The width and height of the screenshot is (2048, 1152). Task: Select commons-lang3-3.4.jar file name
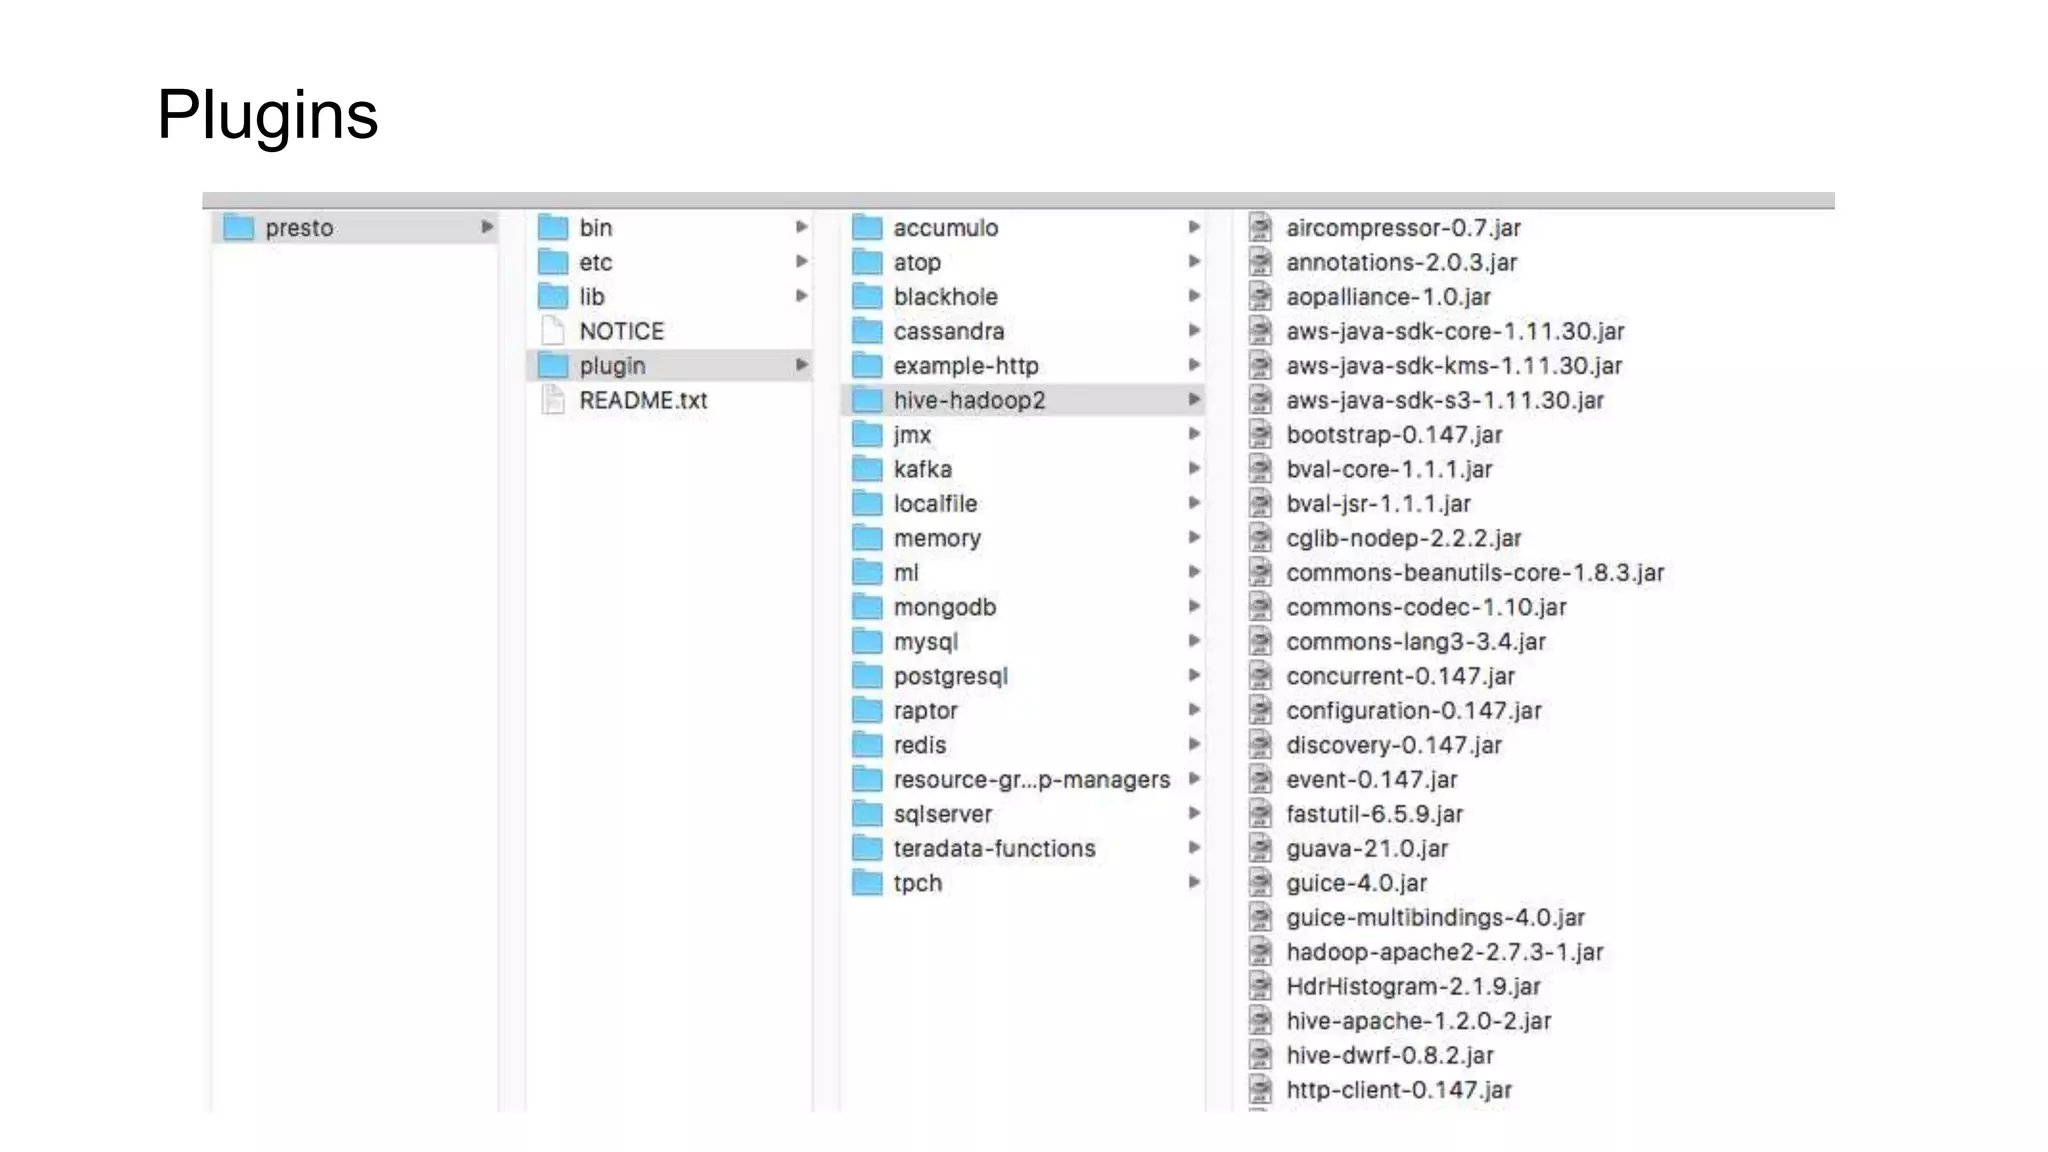1416,642
